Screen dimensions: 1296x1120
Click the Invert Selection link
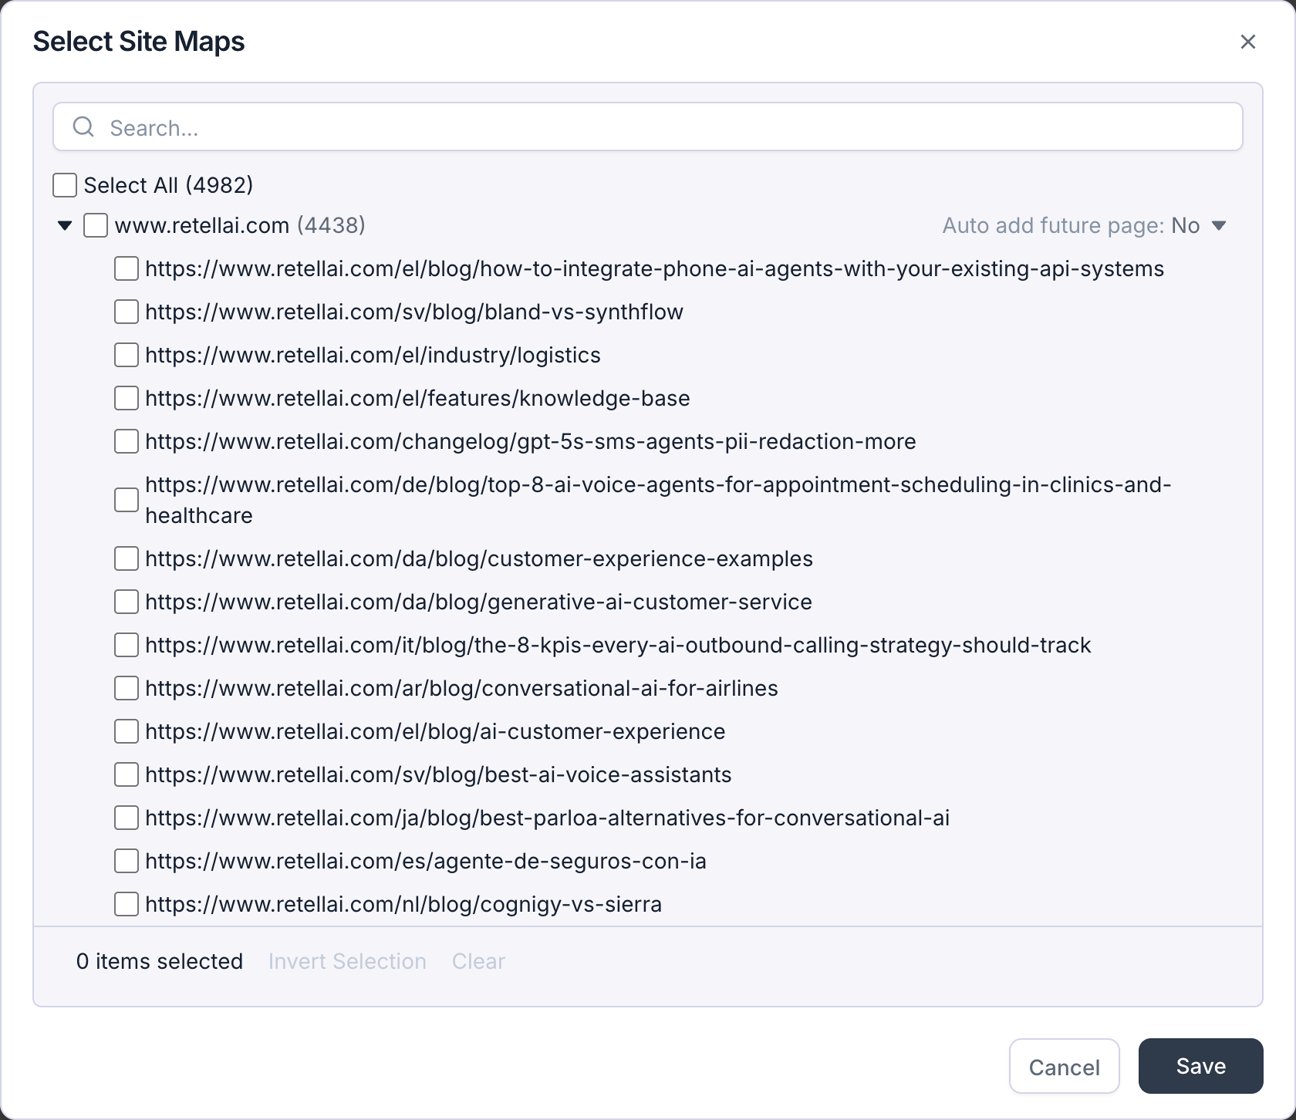coord(347,961)
